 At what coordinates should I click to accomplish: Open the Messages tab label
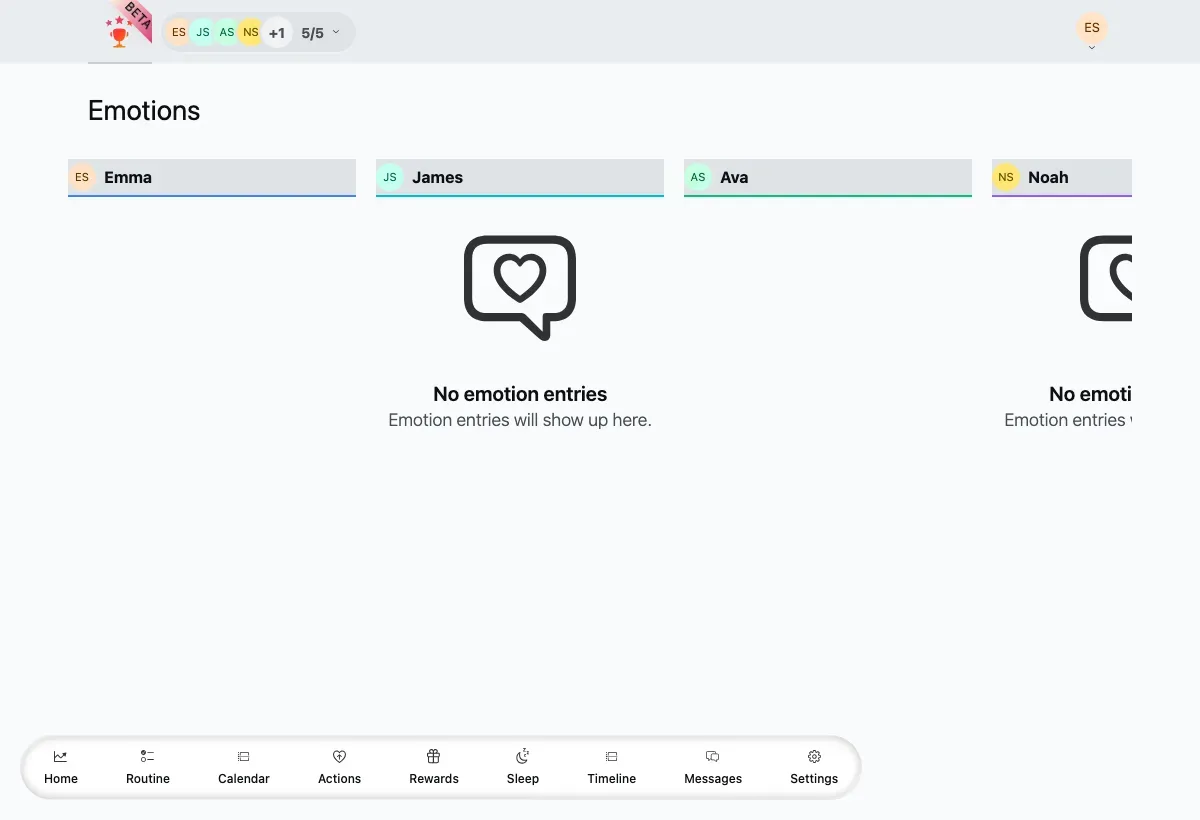tap(713, 779)
